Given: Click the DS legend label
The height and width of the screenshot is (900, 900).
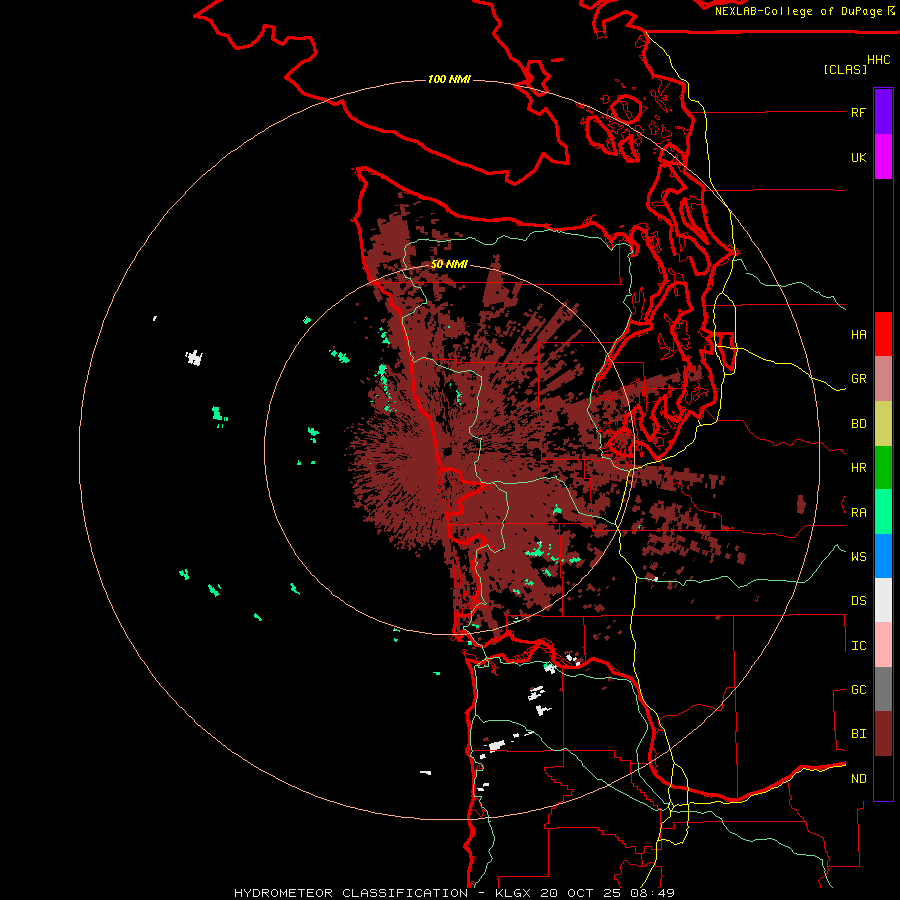Looking at the screenshot, I should tap(858, 601).
